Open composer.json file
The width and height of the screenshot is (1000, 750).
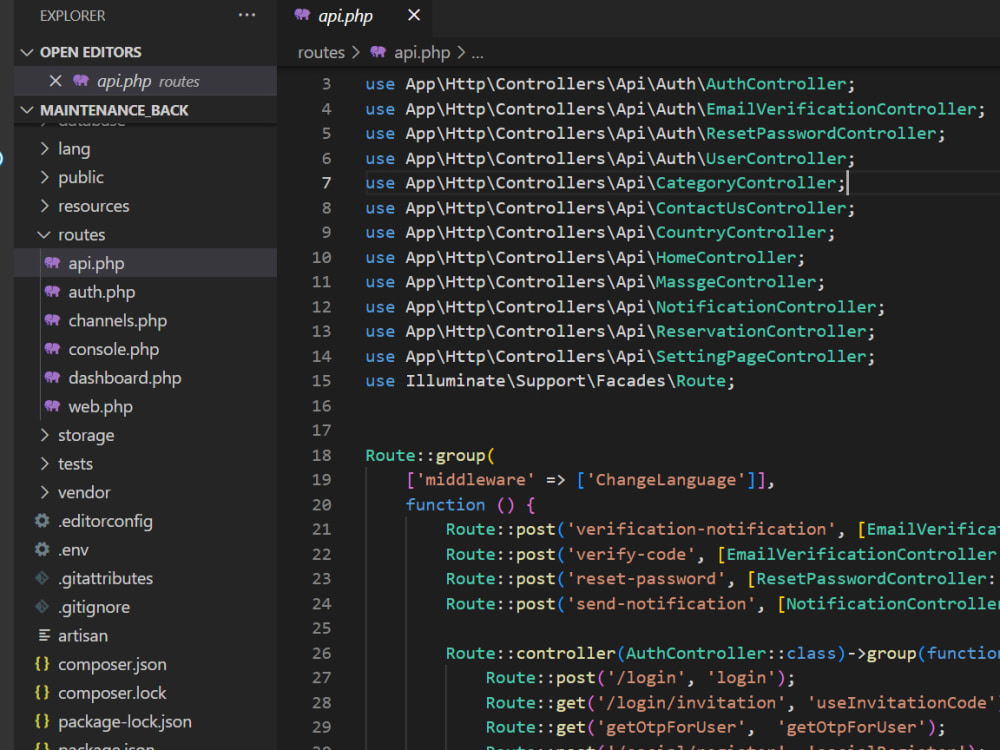pyautogui.click(x=112, y=665)
